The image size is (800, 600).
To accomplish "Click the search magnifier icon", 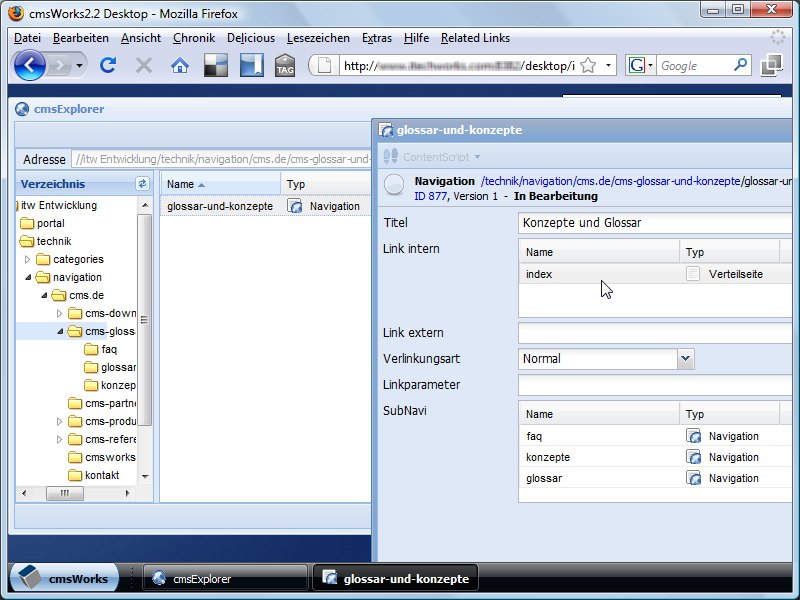I will (x=740, y=65).
